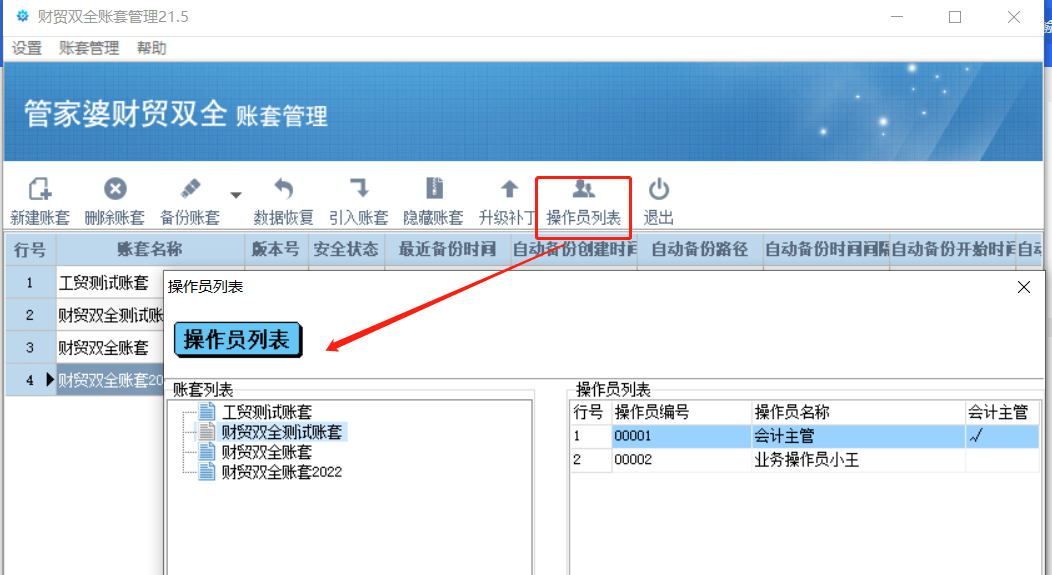The height and width of the screenshot is (575, 1052).
Task: Open the 设置 menu
Action: 27,48
